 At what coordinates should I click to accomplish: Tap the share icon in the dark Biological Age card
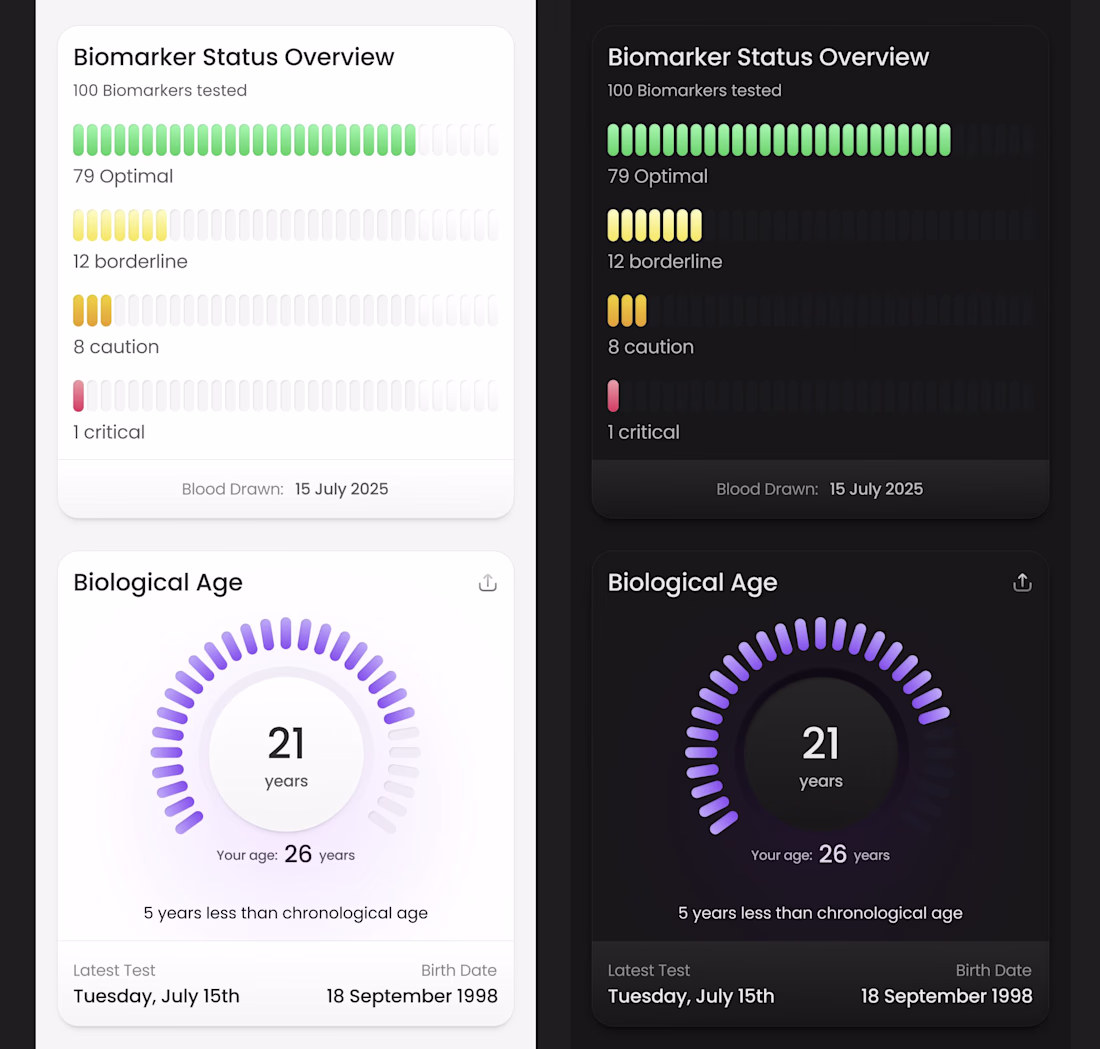(1022, 583)
